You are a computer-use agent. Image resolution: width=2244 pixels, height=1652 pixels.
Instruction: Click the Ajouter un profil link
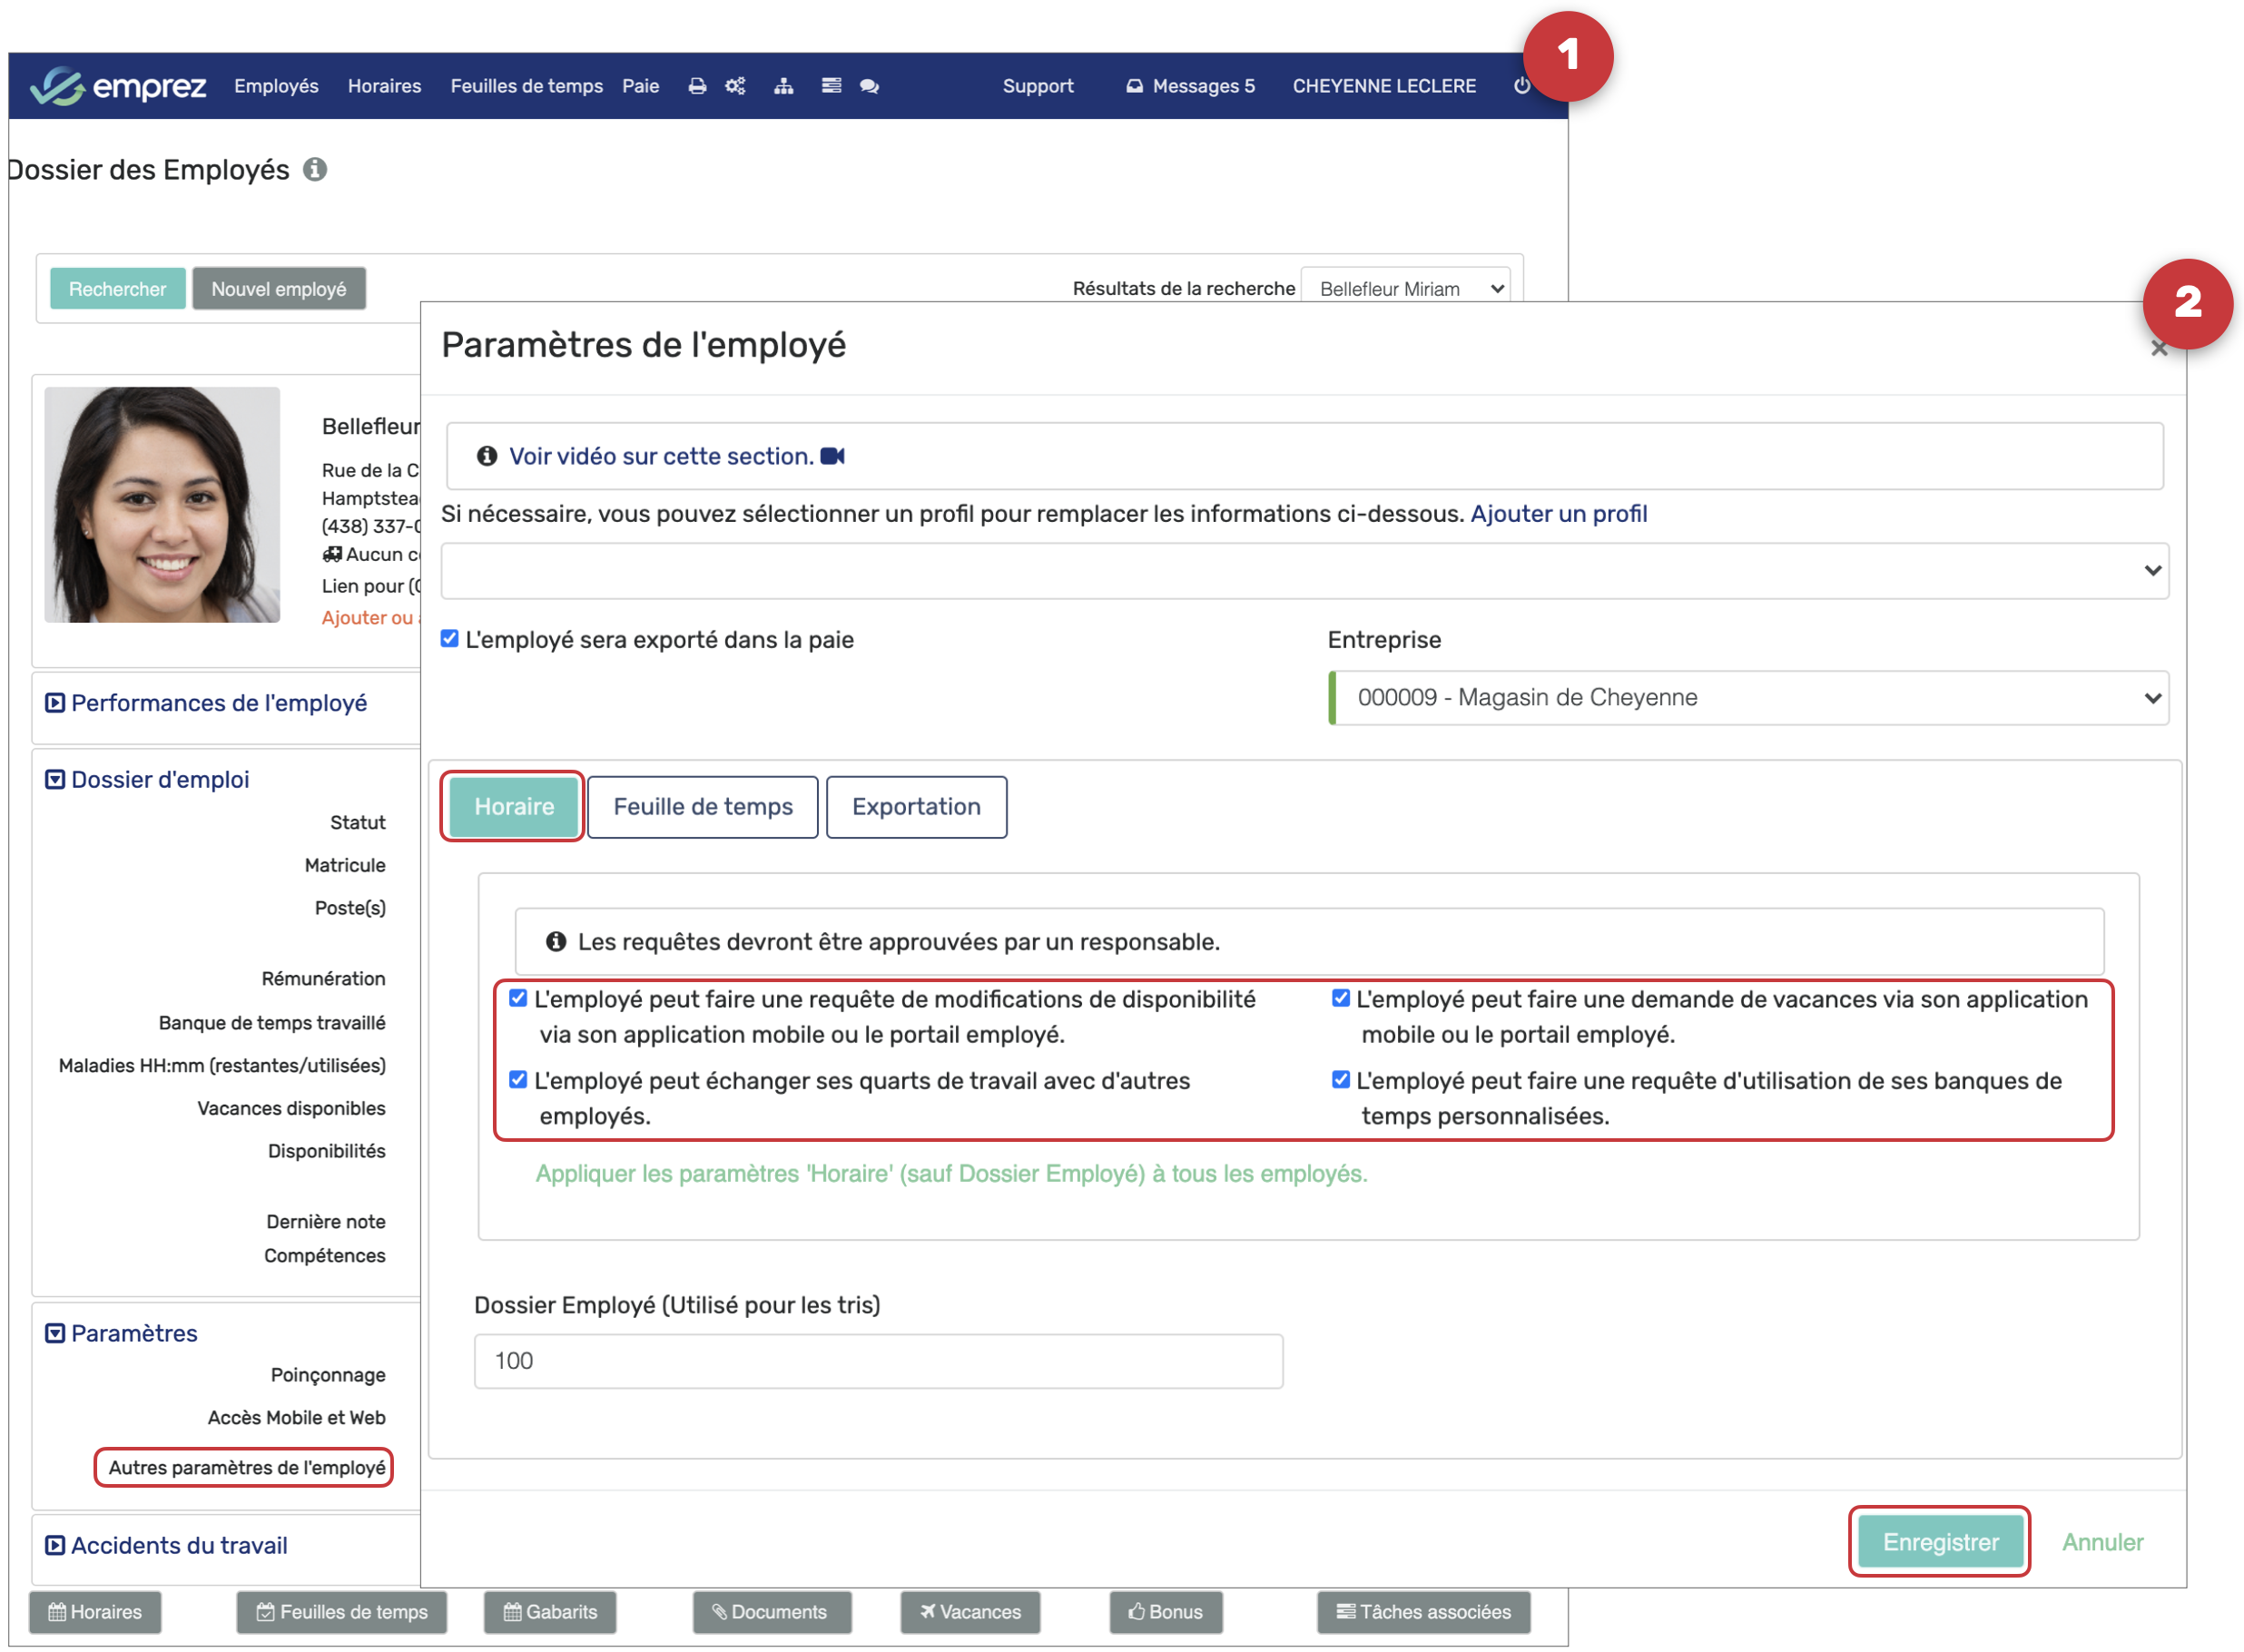pos(1558,514)
